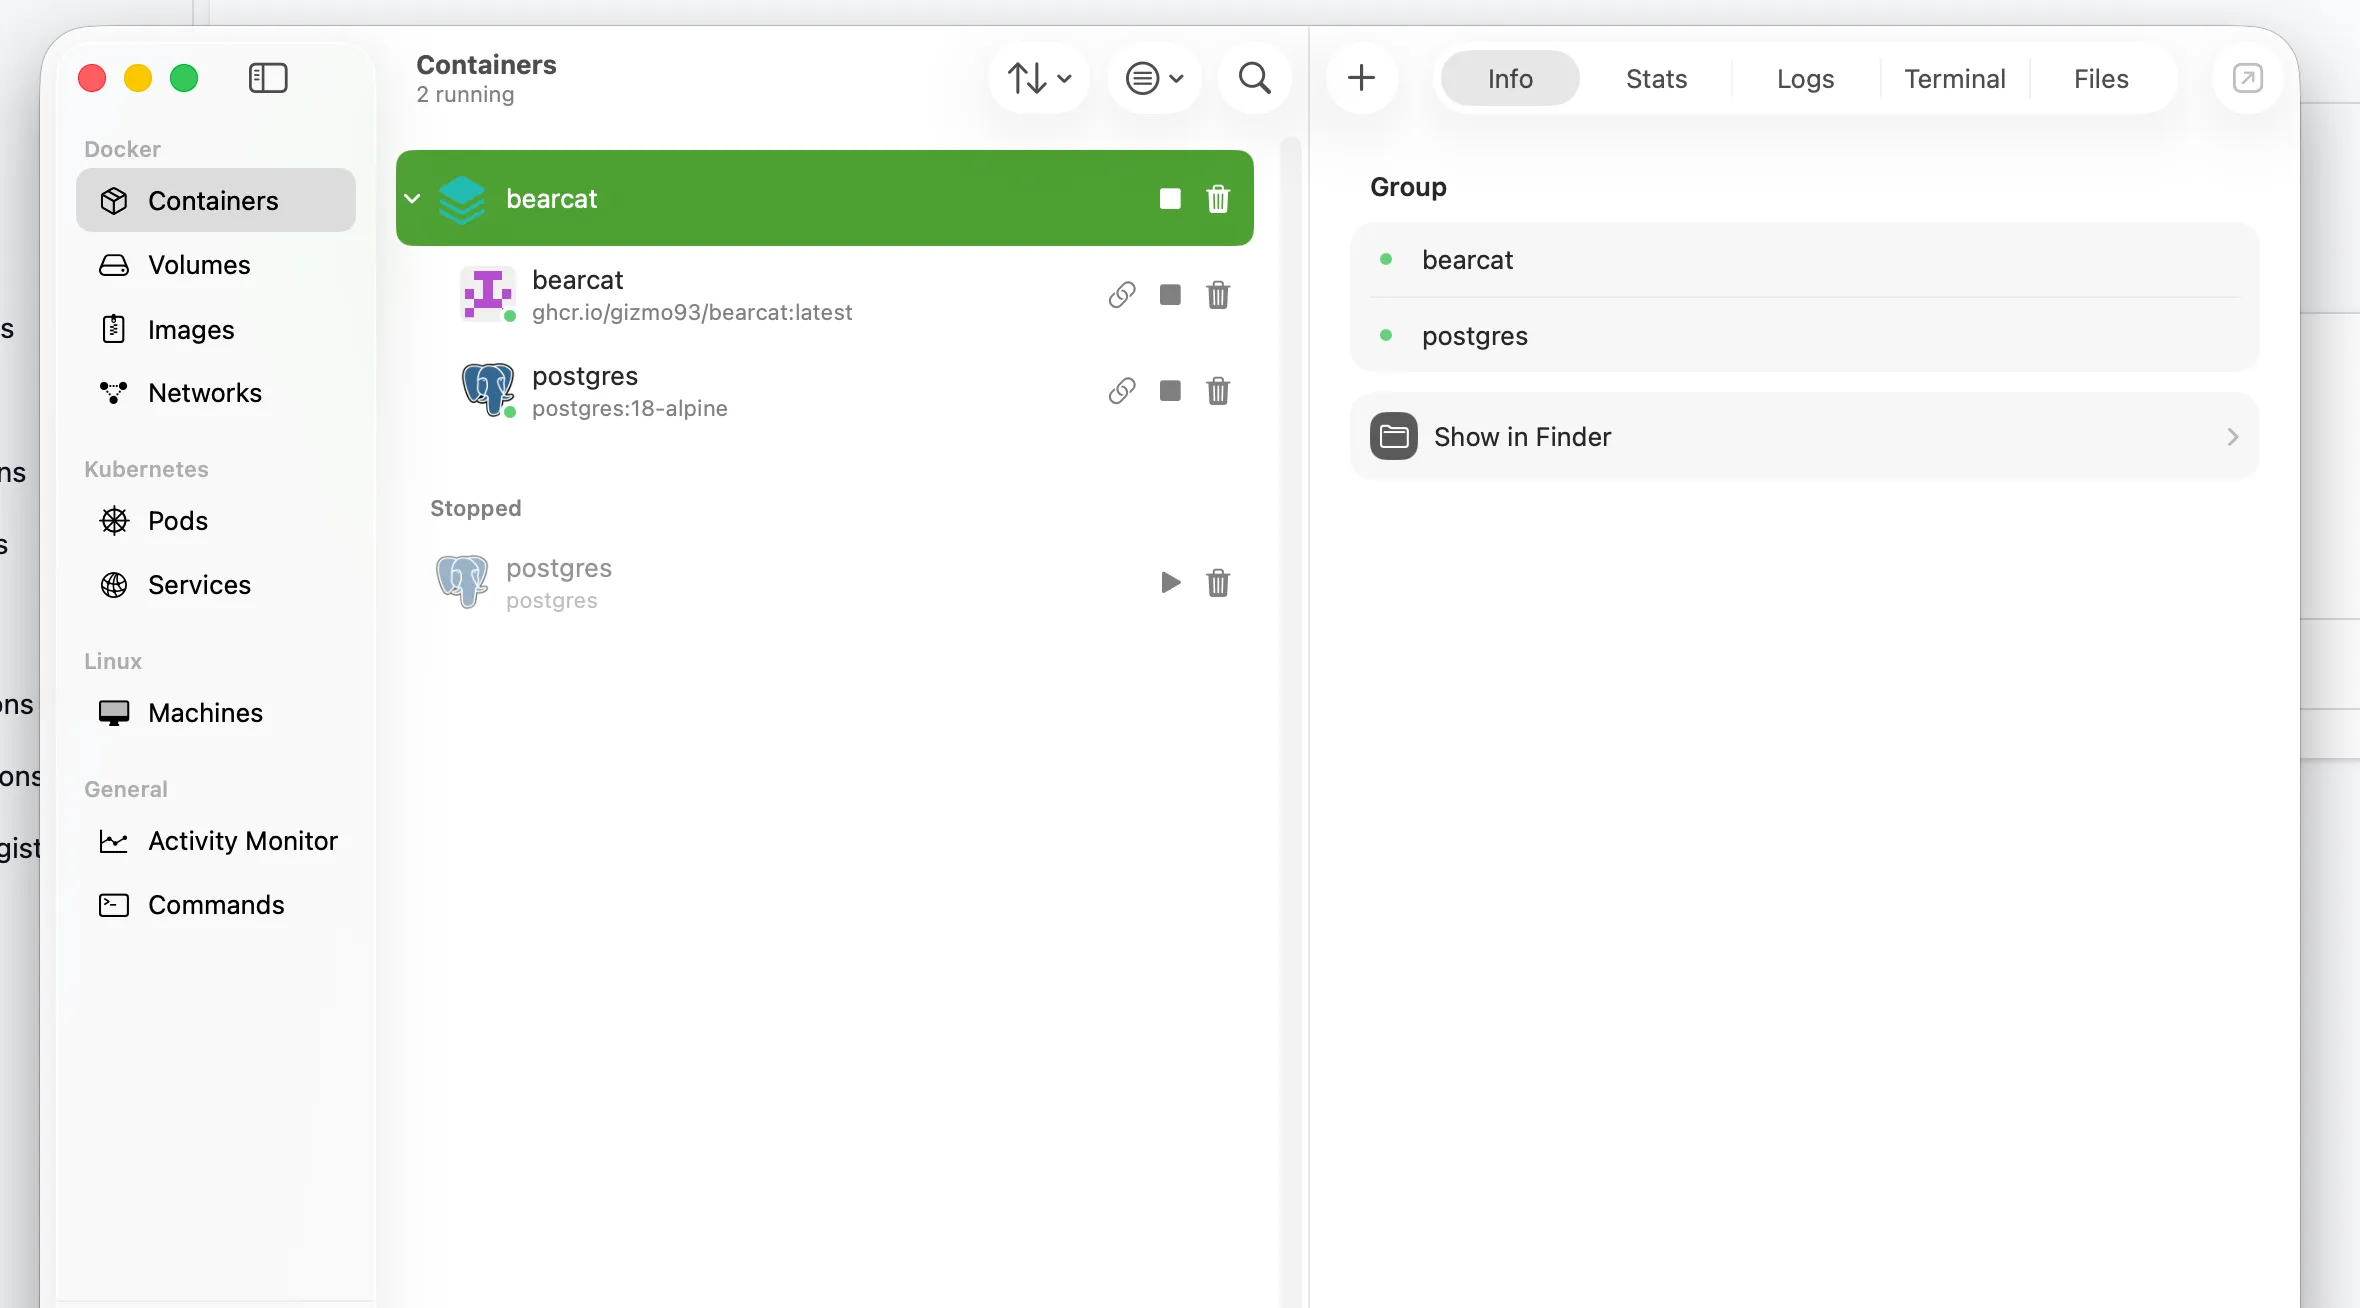Open Activity Monitor
The image size is (2360, 1308).
click(216, 840)
